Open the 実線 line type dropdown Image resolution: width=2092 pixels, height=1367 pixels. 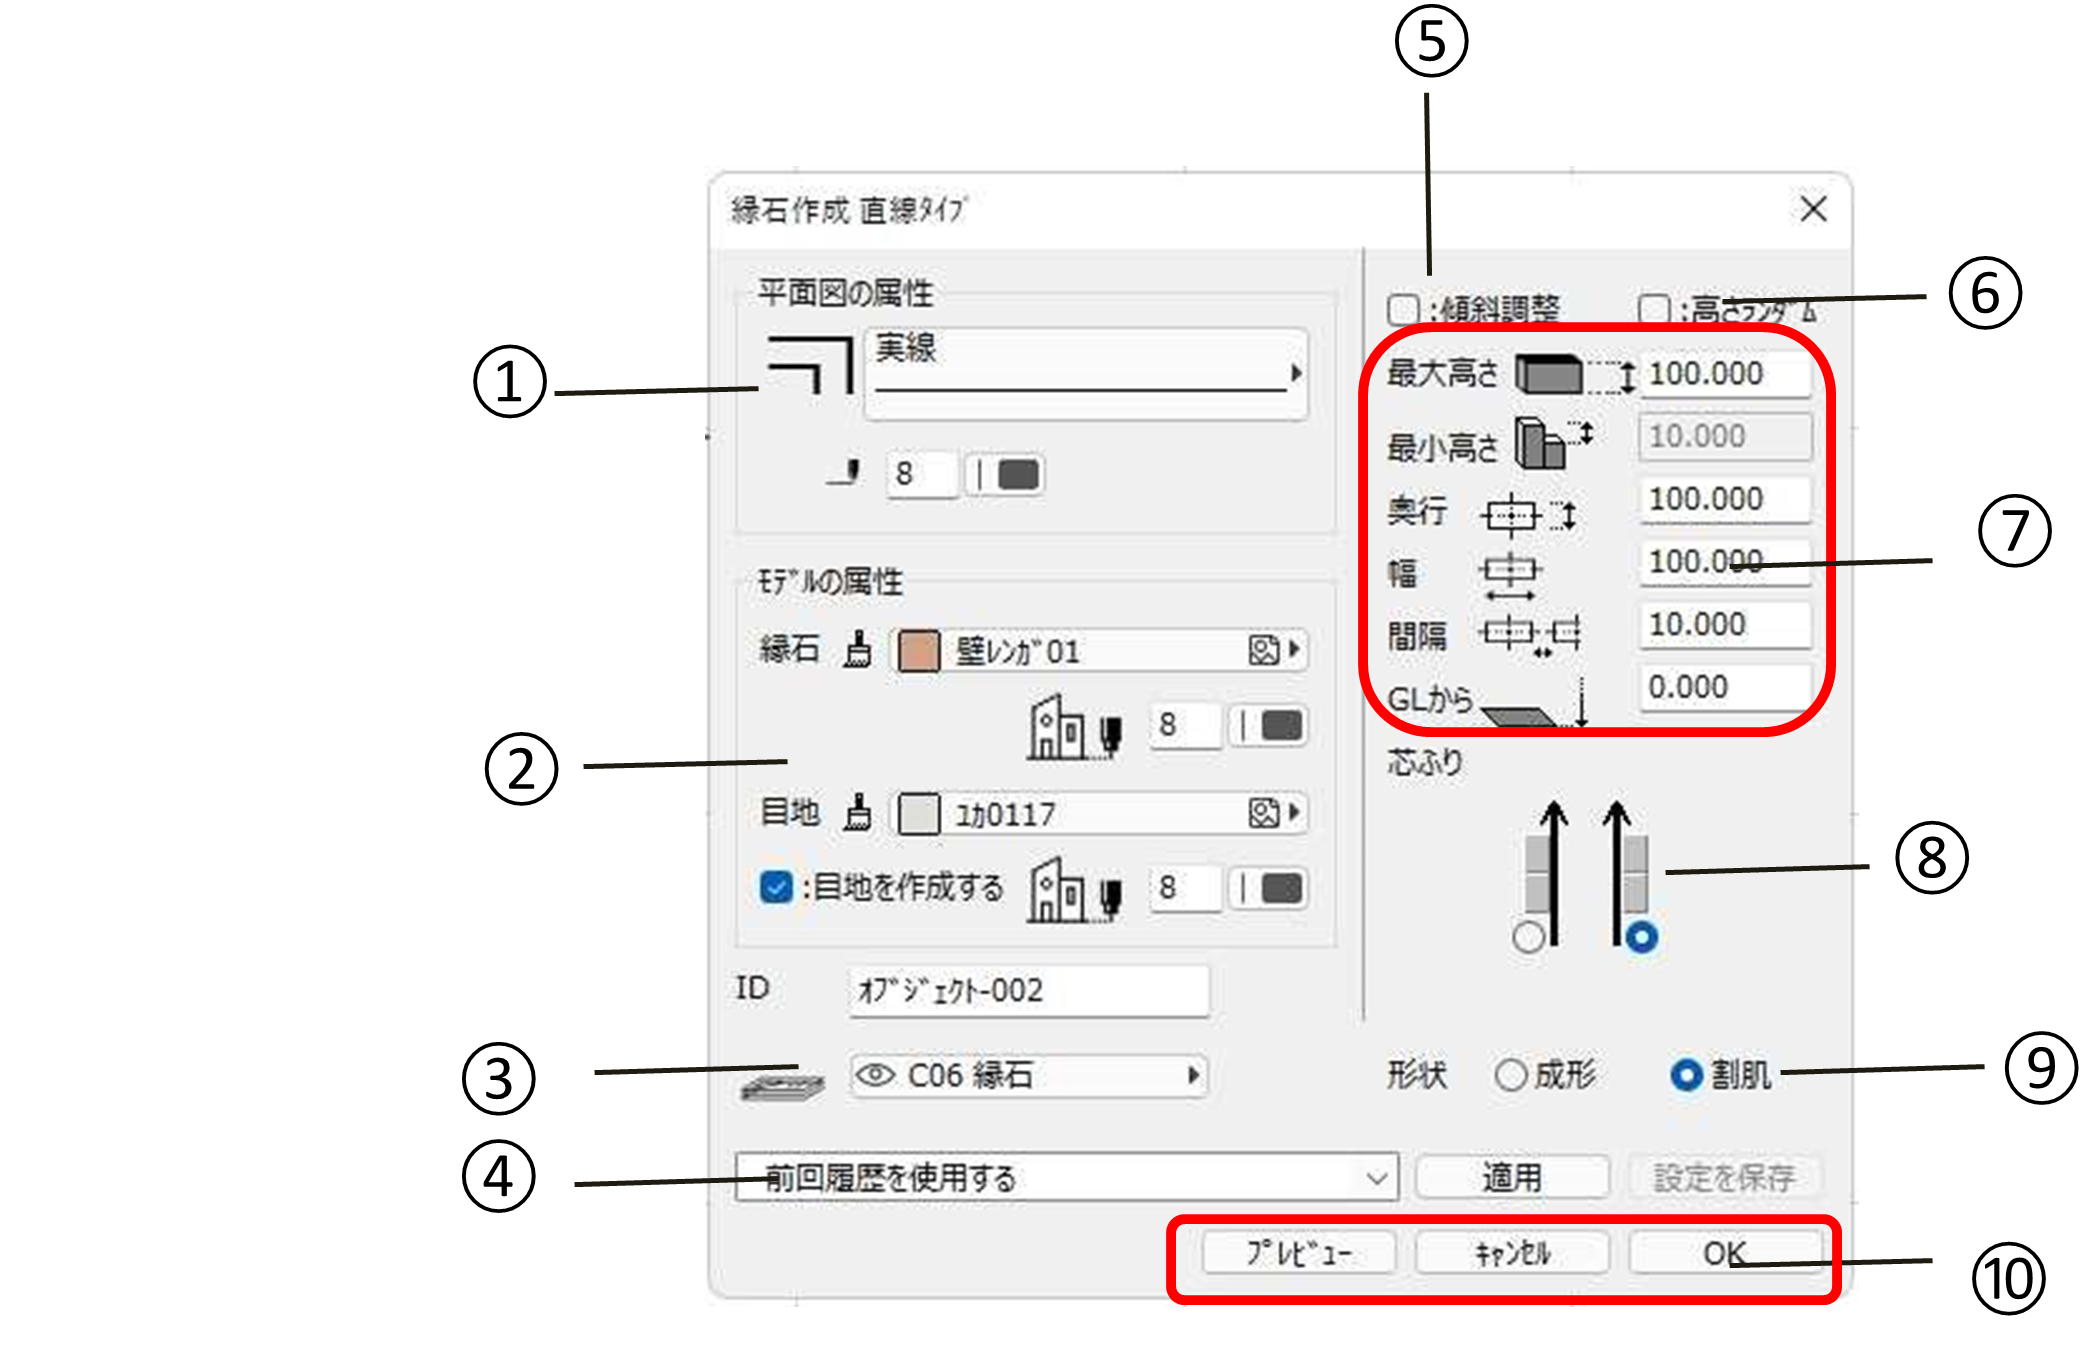pyautogui.click(x=1087, y=373)
